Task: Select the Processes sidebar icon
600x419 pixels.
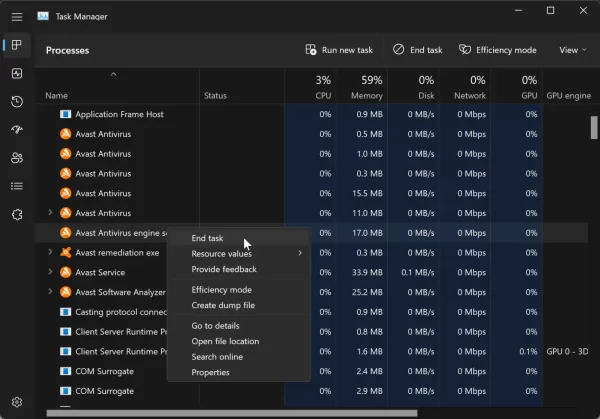Action: point(16,45)
